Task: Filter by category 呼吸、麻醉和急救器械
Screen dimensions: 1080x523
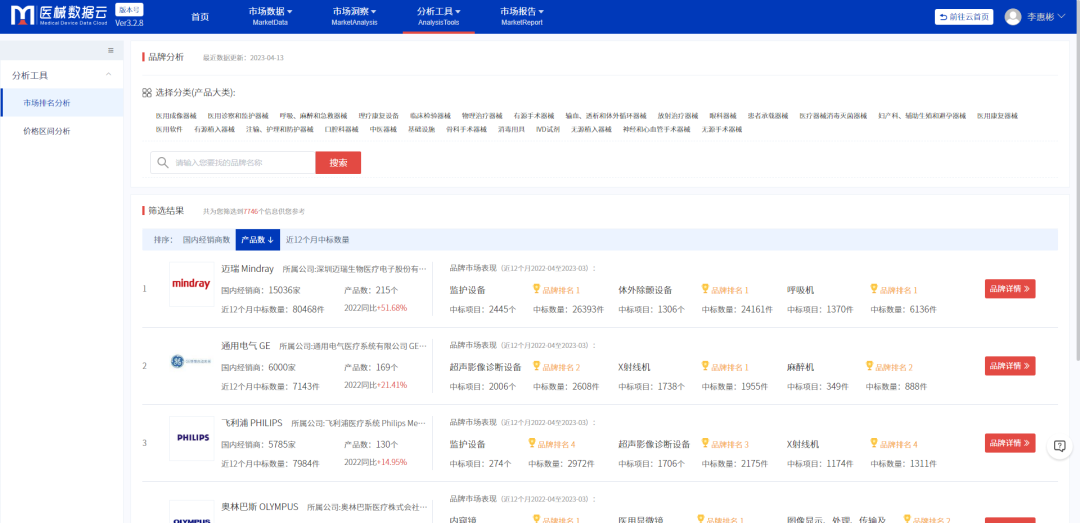Action: click(313, 116)
